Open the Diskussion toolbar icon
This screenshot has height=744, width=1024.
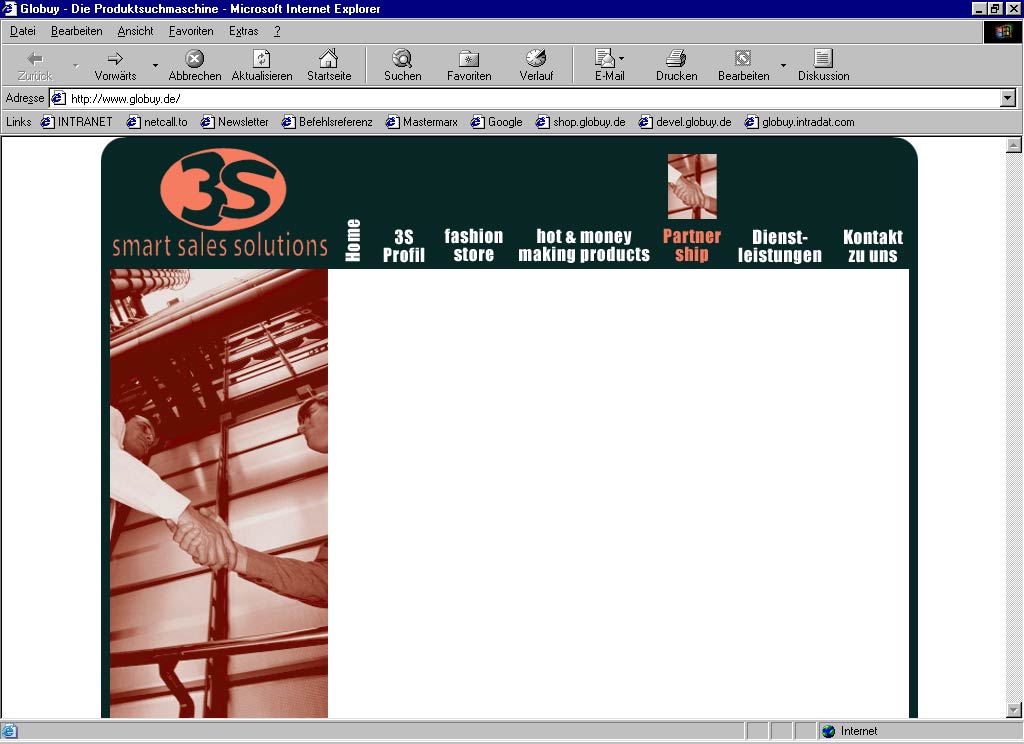(x=823, y=58)
